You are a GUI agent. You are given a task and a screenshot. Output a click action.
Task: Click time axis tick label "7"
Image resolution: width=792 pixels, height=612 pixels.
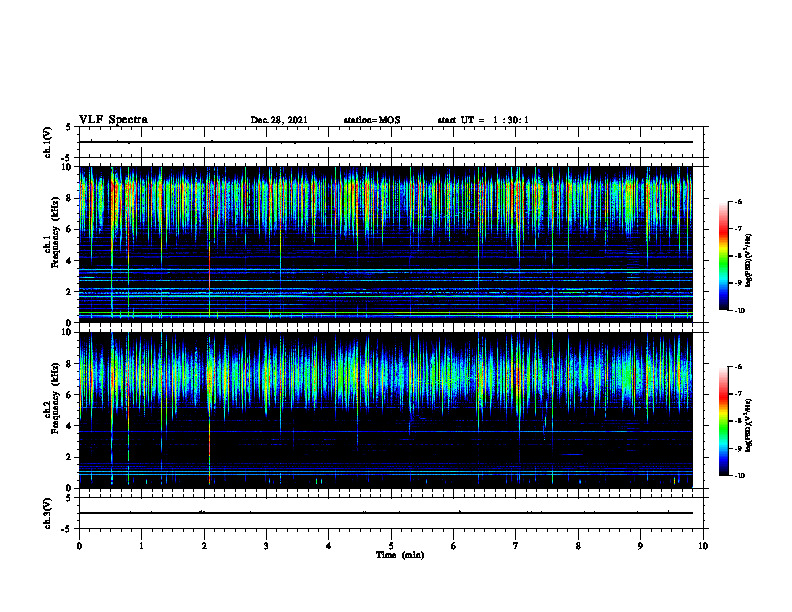[x=516, y=546]
